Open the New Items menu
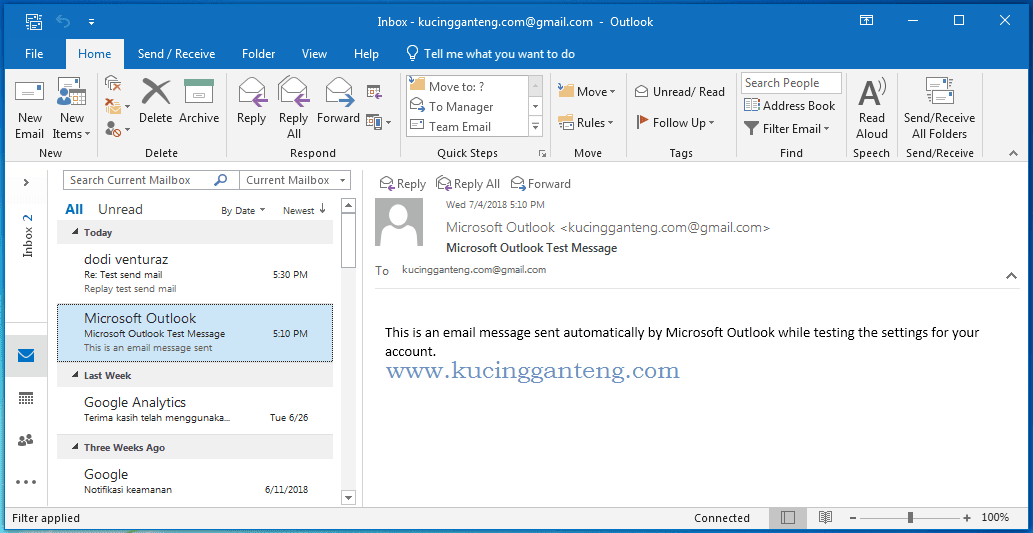The image size is (1033, 533). click(71, 109)
